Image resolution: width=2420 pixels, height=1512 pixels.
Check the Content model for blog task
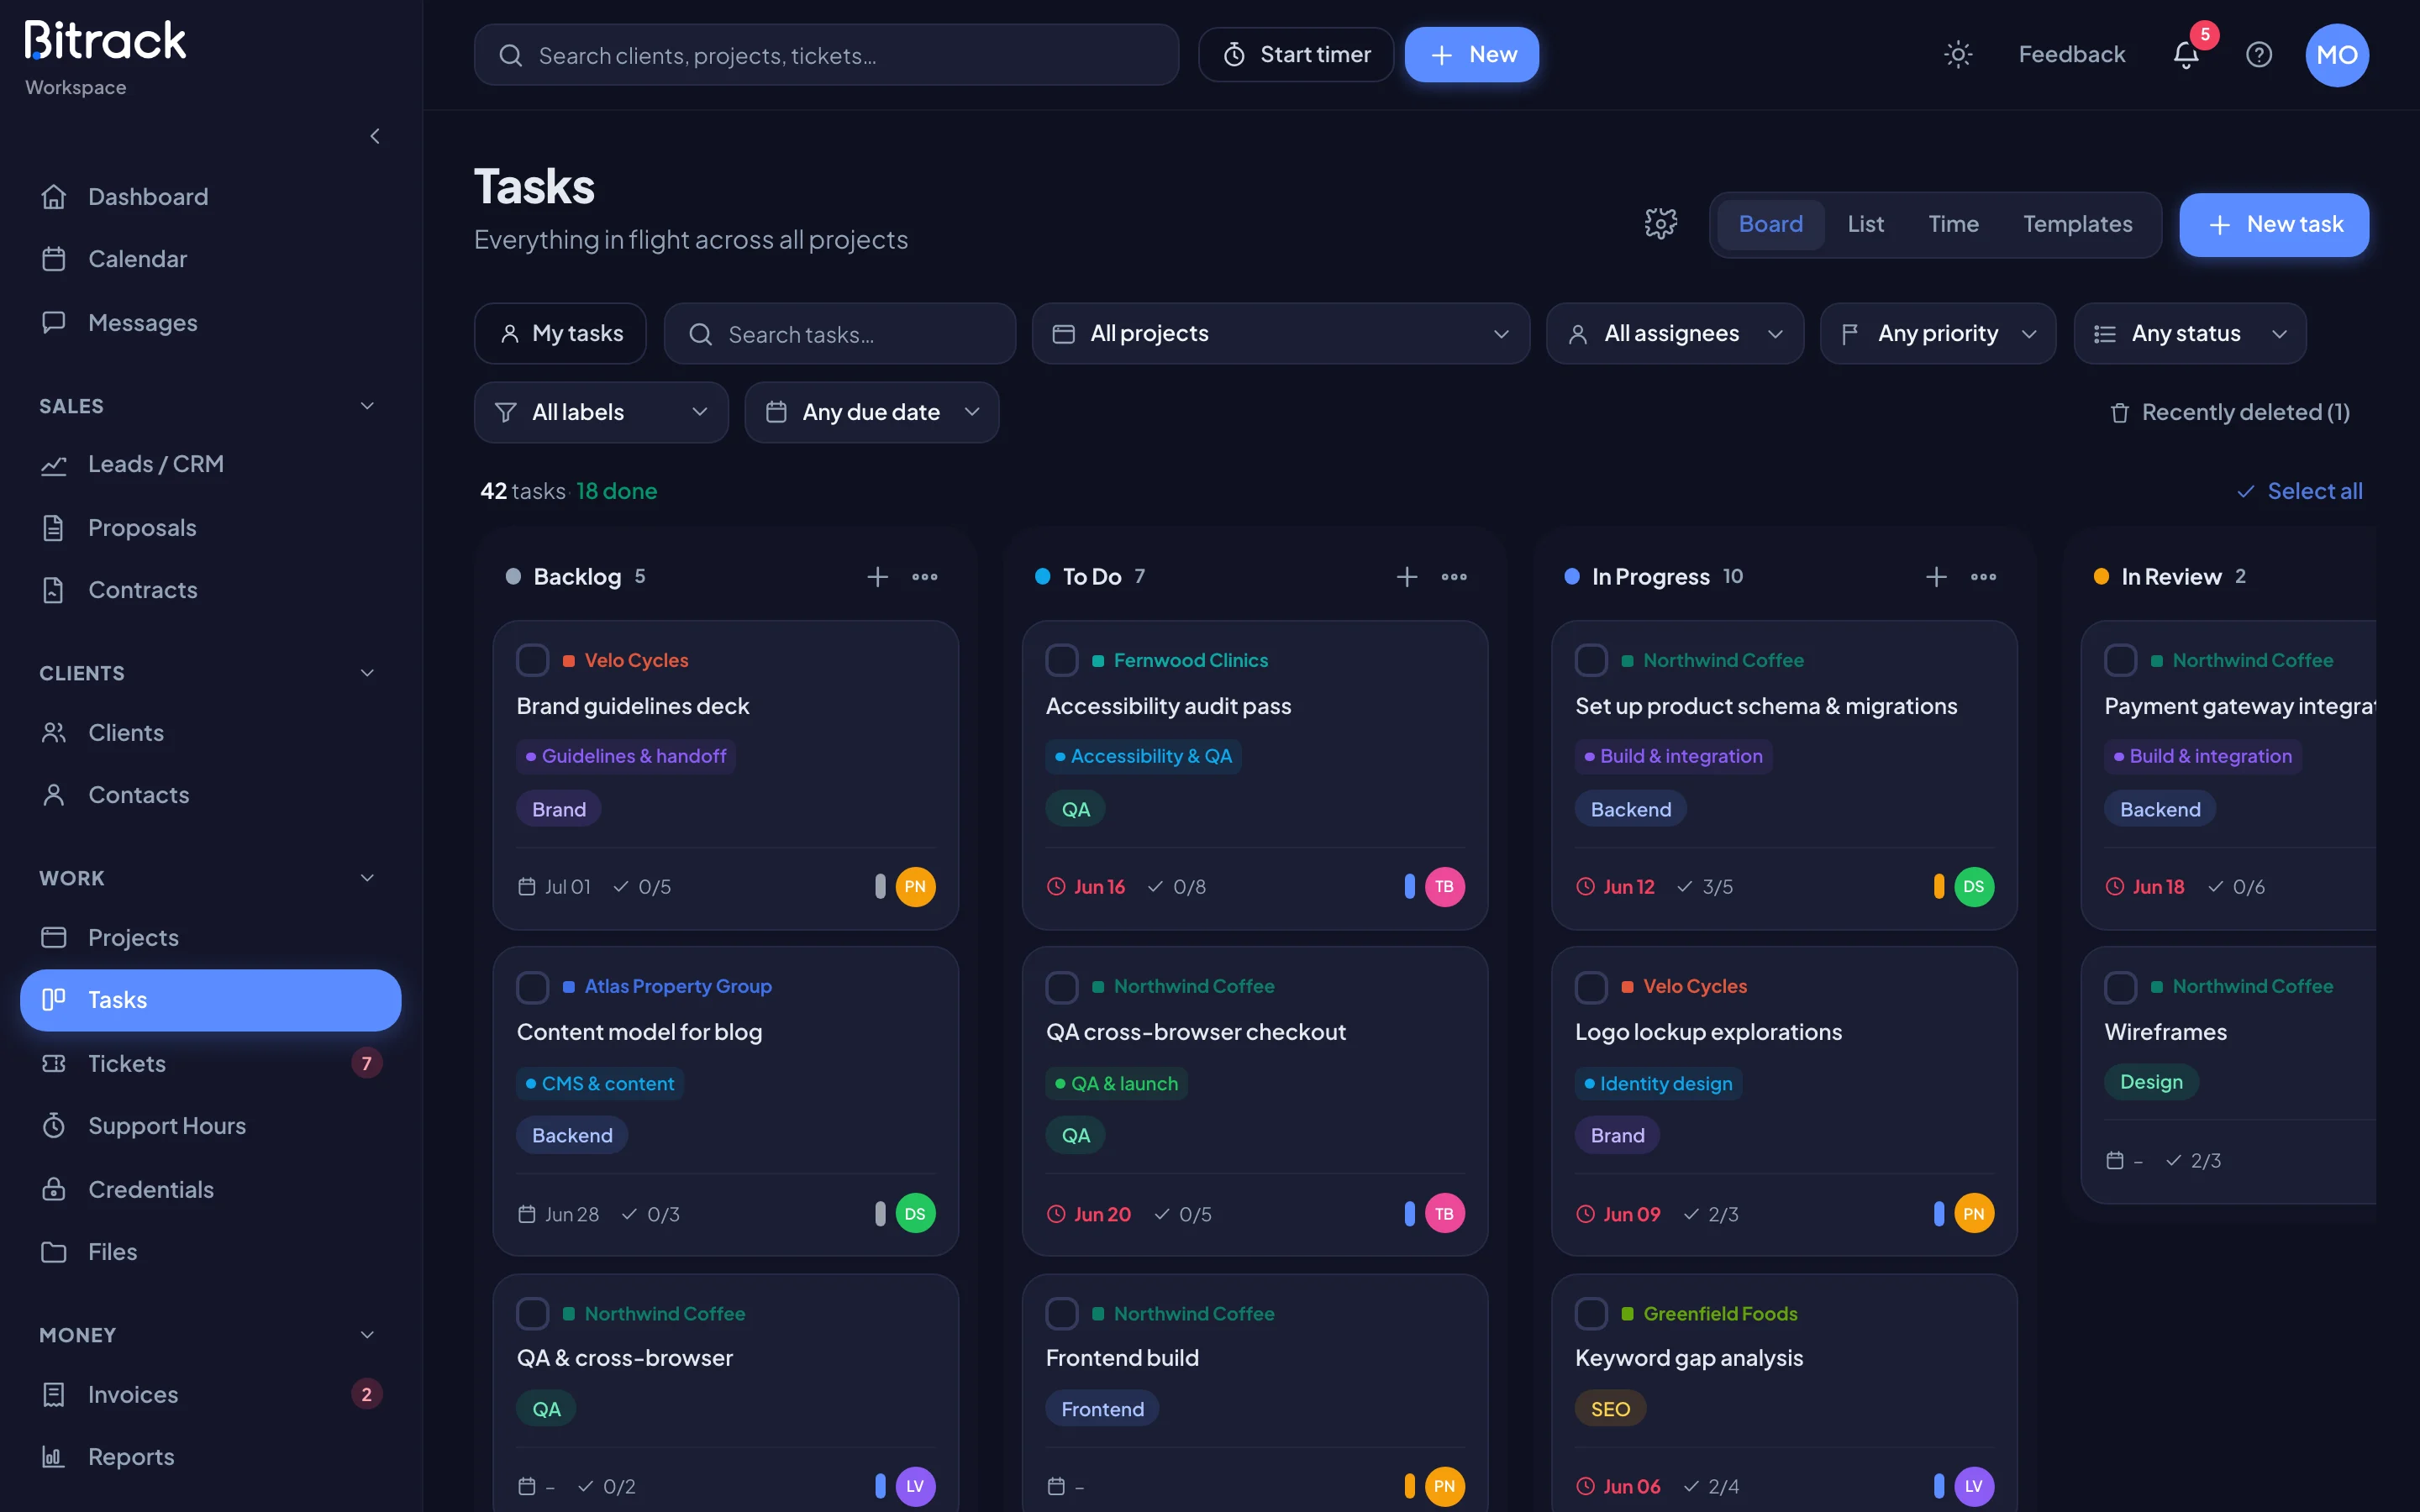pyautogui.click(x=532, y=987)
